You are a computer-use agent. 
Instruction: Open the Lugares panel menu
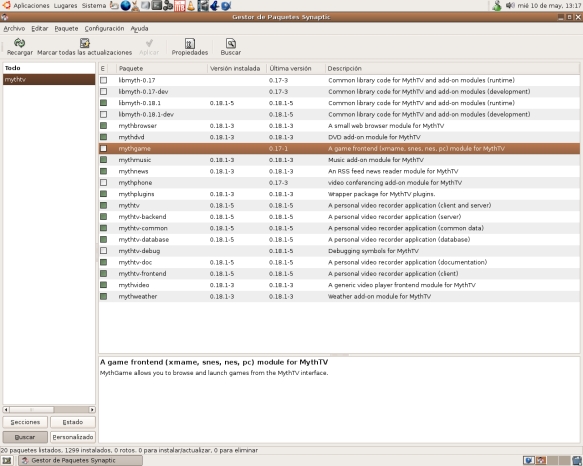pos(65,6)
